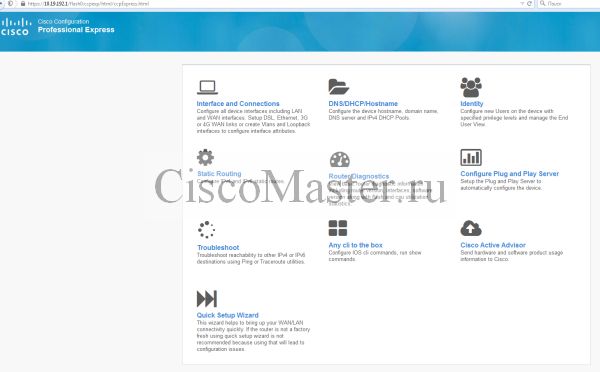Click the users group icon for Identity
Screen dimensions: 600x372
(x=471, y=87)
